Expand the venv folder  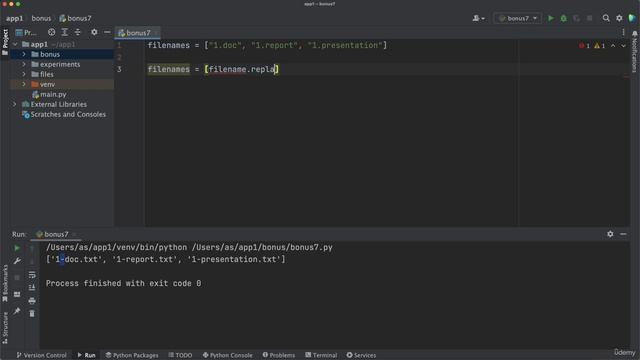24,84
